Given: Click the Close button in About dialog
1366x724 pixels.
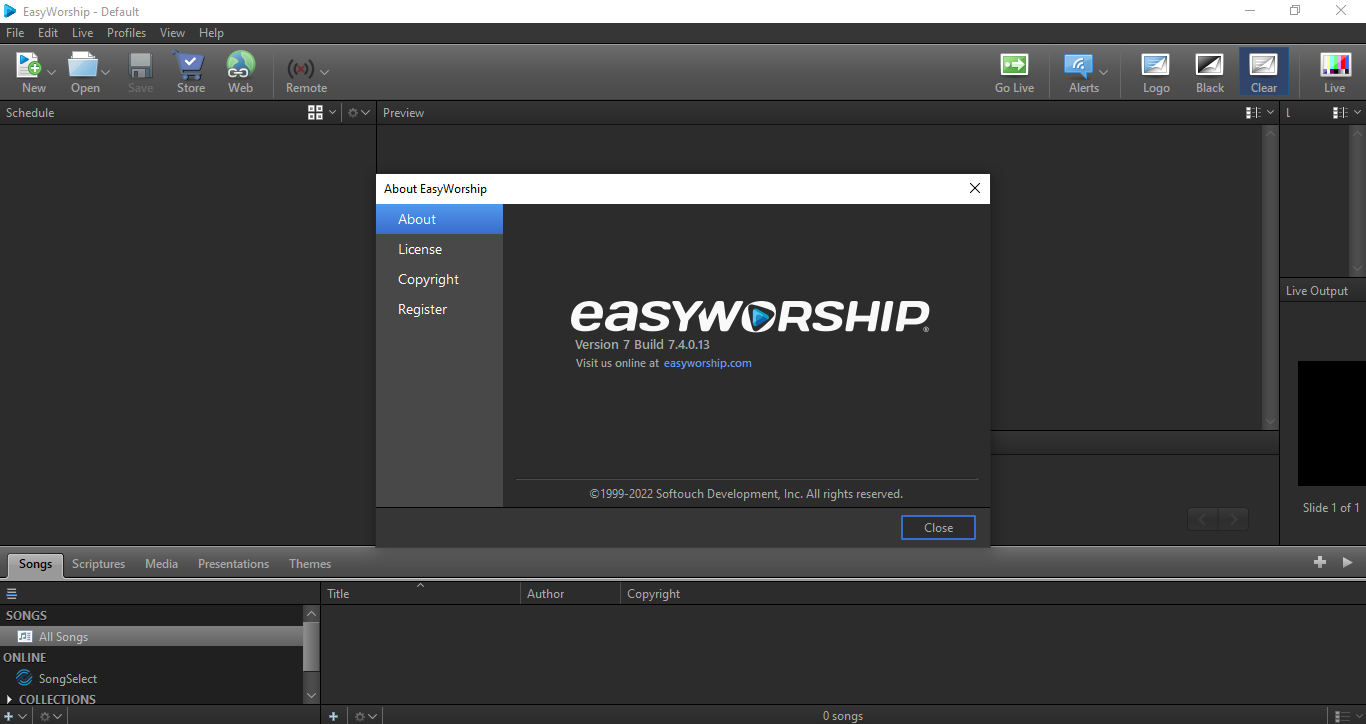Looking at the screenshot, I should 938,527.
